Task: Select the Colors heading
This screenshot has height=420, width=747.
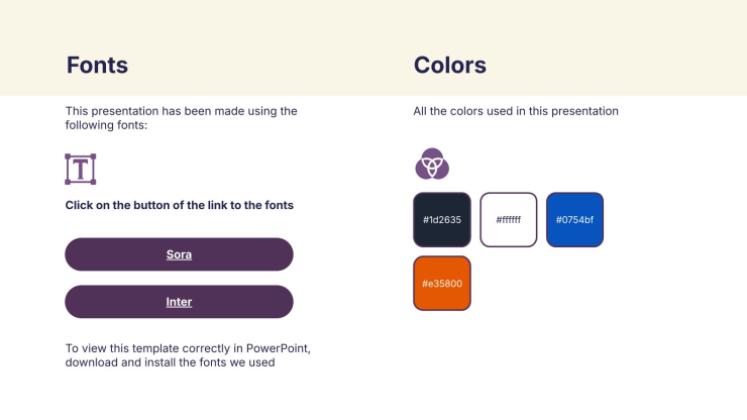Action: point(450,65)
